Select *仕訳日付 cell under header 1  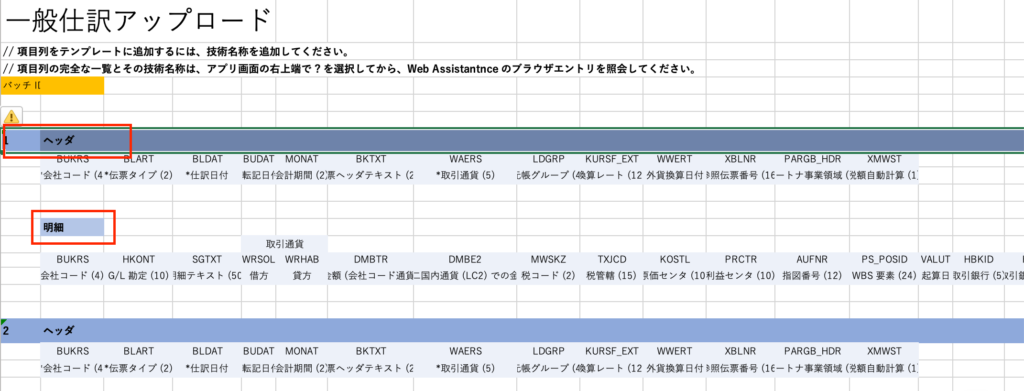pyautogui.click(x=207, y=176)
